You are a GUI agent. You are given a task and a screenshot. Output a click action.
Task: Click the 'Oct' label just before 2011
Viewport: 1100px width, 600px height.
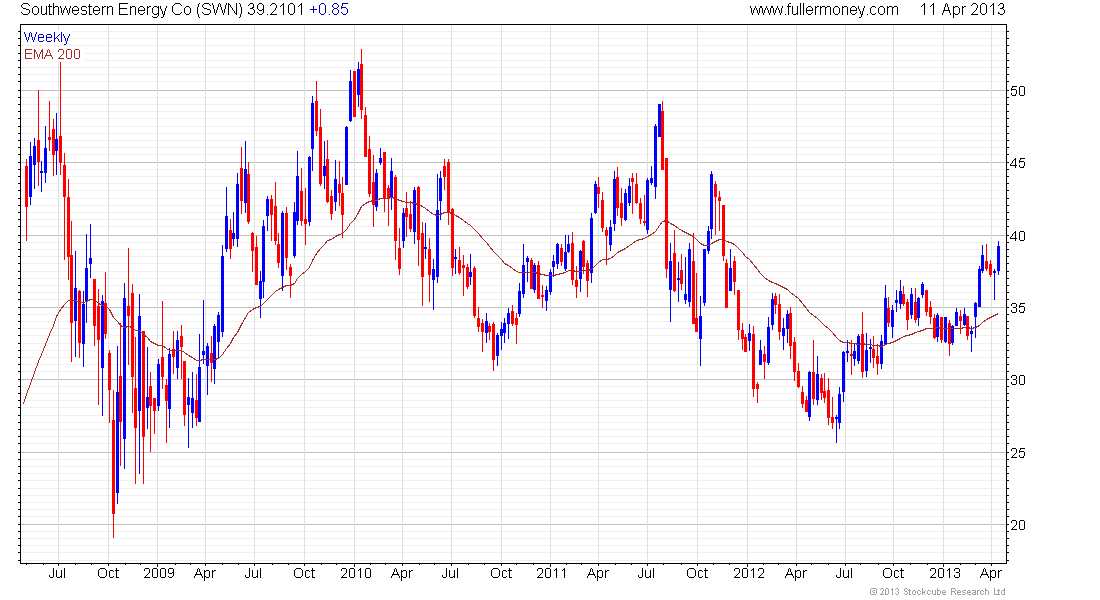point(501,573)
